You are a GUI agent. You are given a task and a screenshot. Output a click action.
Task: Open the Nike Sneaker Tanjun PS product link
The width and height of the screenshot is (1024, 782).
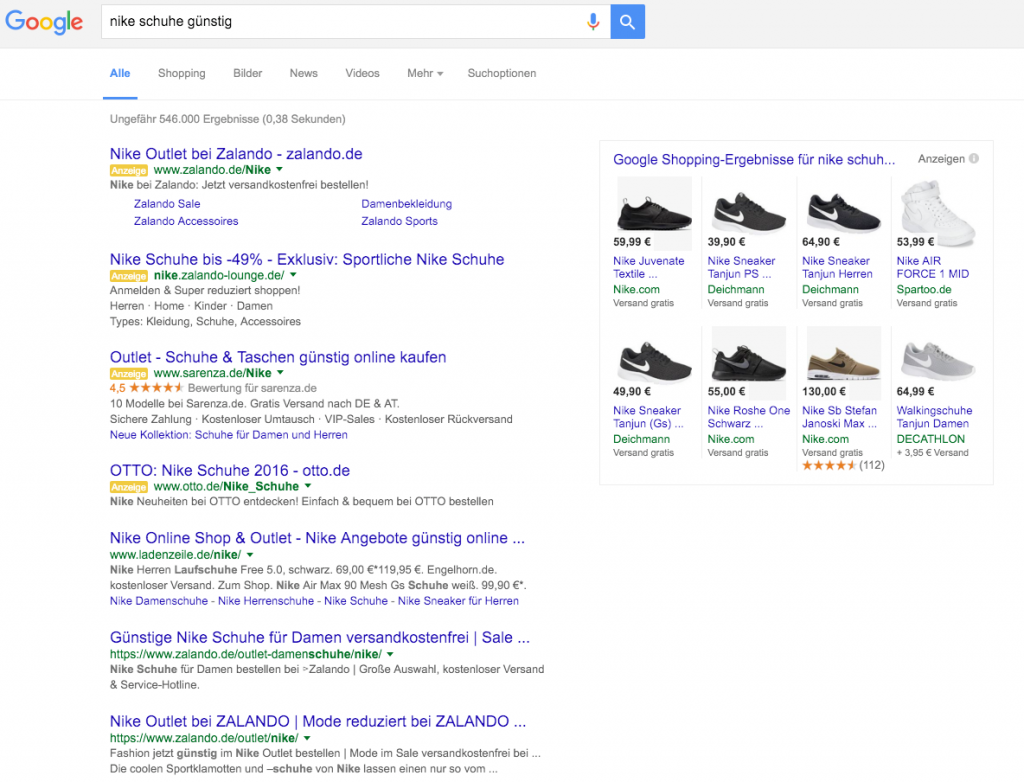point(741,267)
